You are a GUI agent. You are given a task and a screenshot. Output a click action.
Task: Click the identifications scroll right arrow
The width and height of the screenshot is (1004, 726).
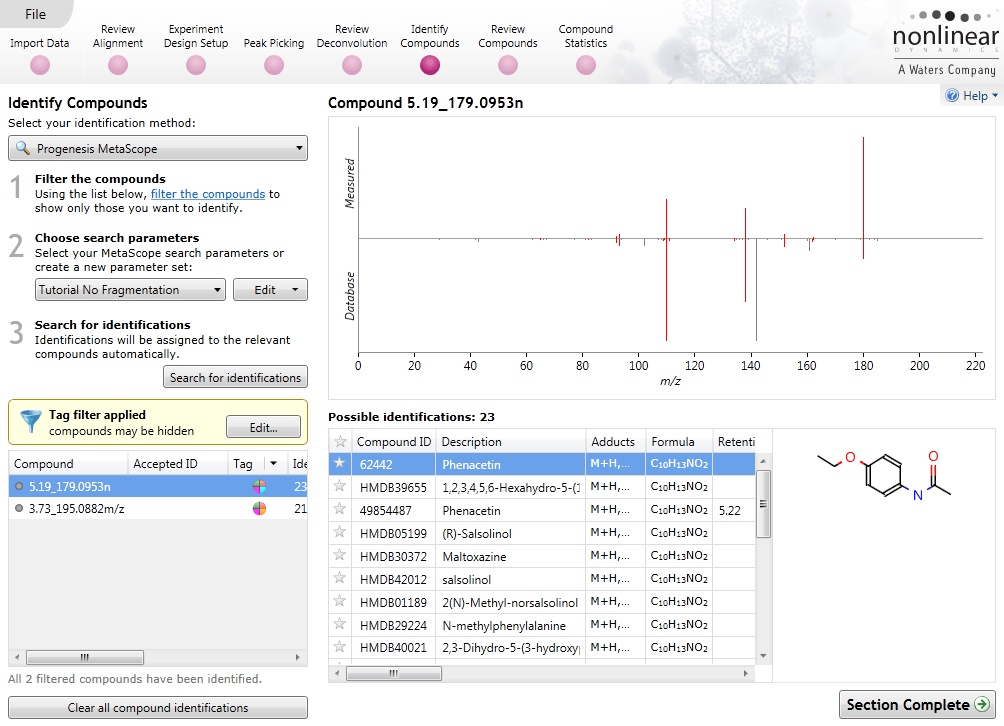745,673
